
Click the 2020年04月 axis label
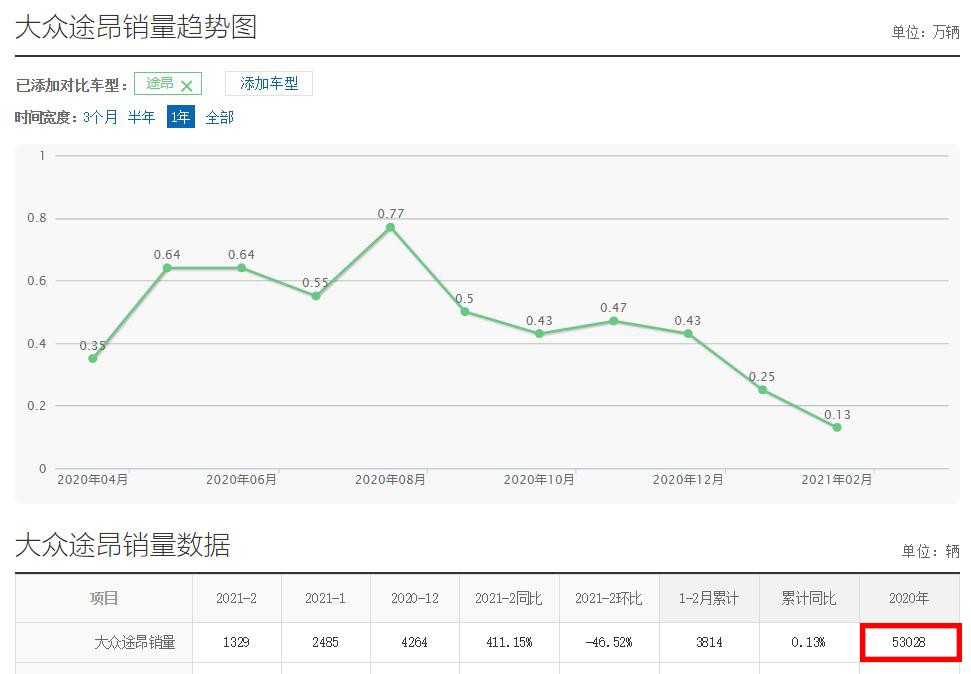pyautogui.click(x=93, y=479)
